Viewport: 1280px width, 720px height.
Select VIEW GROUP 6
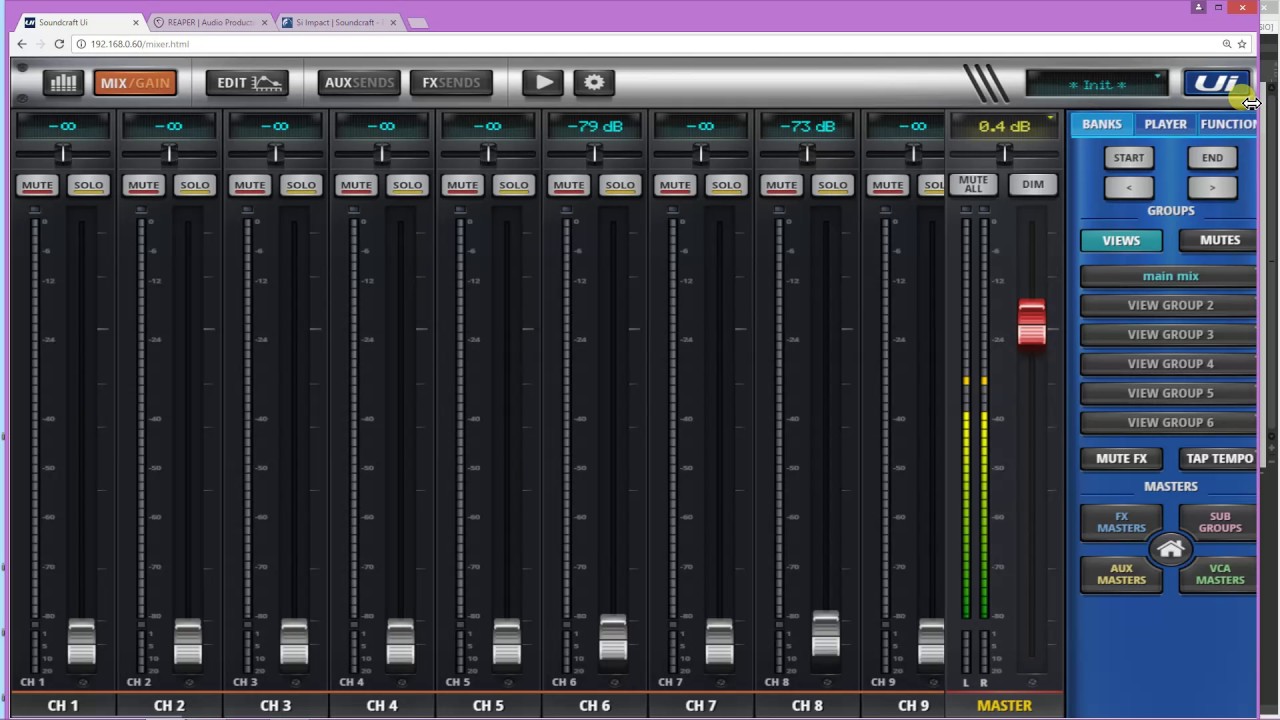pos(1169,422)
